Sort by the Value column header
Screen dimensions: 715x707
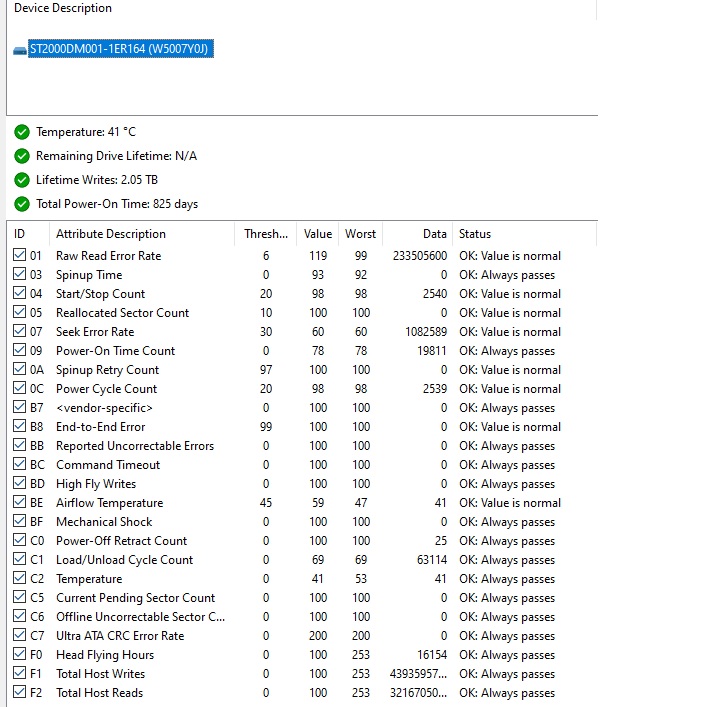pos(317,234)
